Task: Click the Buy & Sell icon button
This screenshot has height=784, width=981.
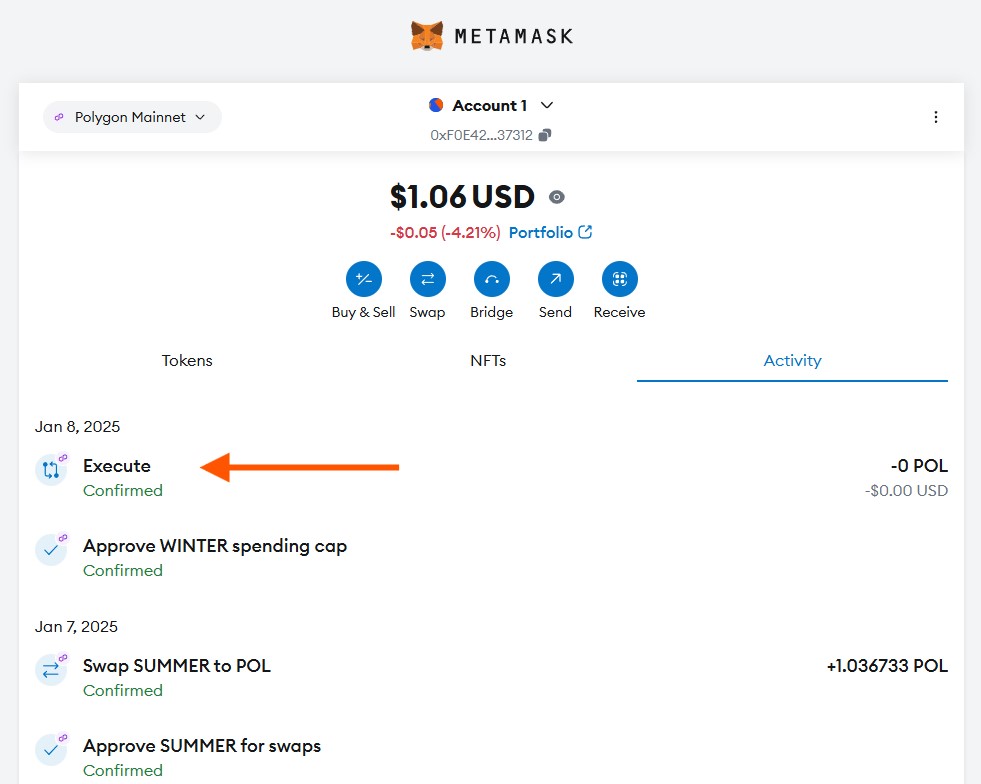Action: point(363,279)
